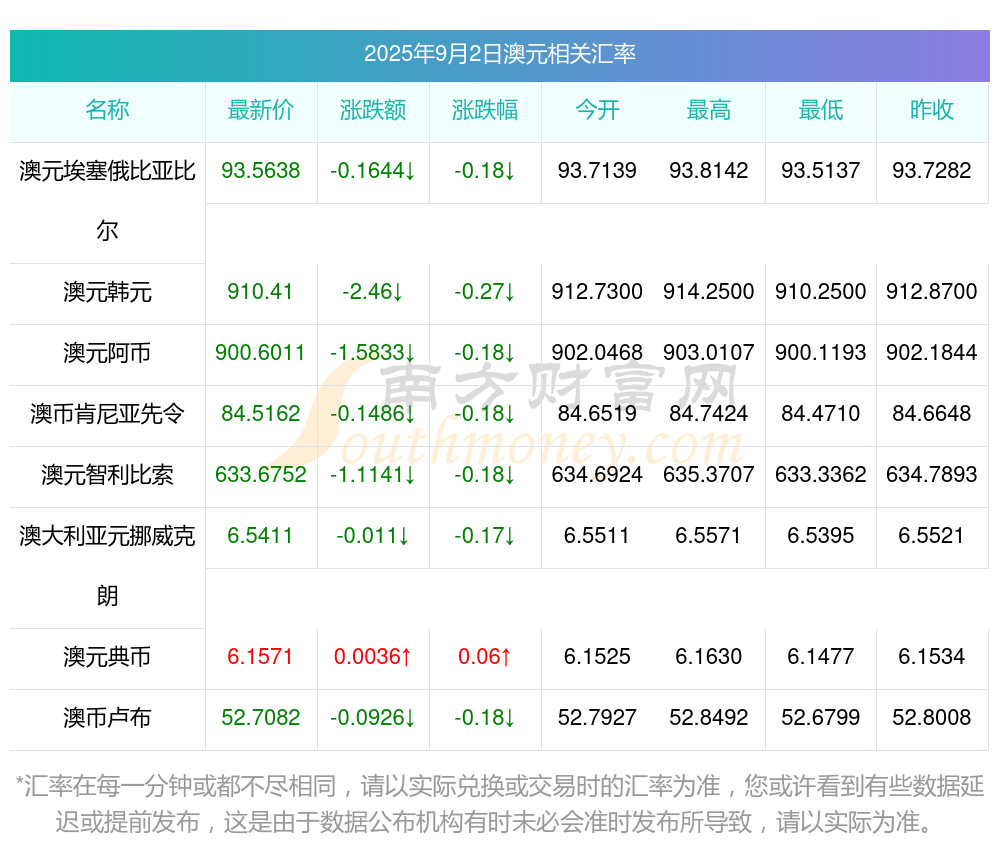Click high value 84.7424
This screenshot has width=1000, height=853.
tap(709, 414)
